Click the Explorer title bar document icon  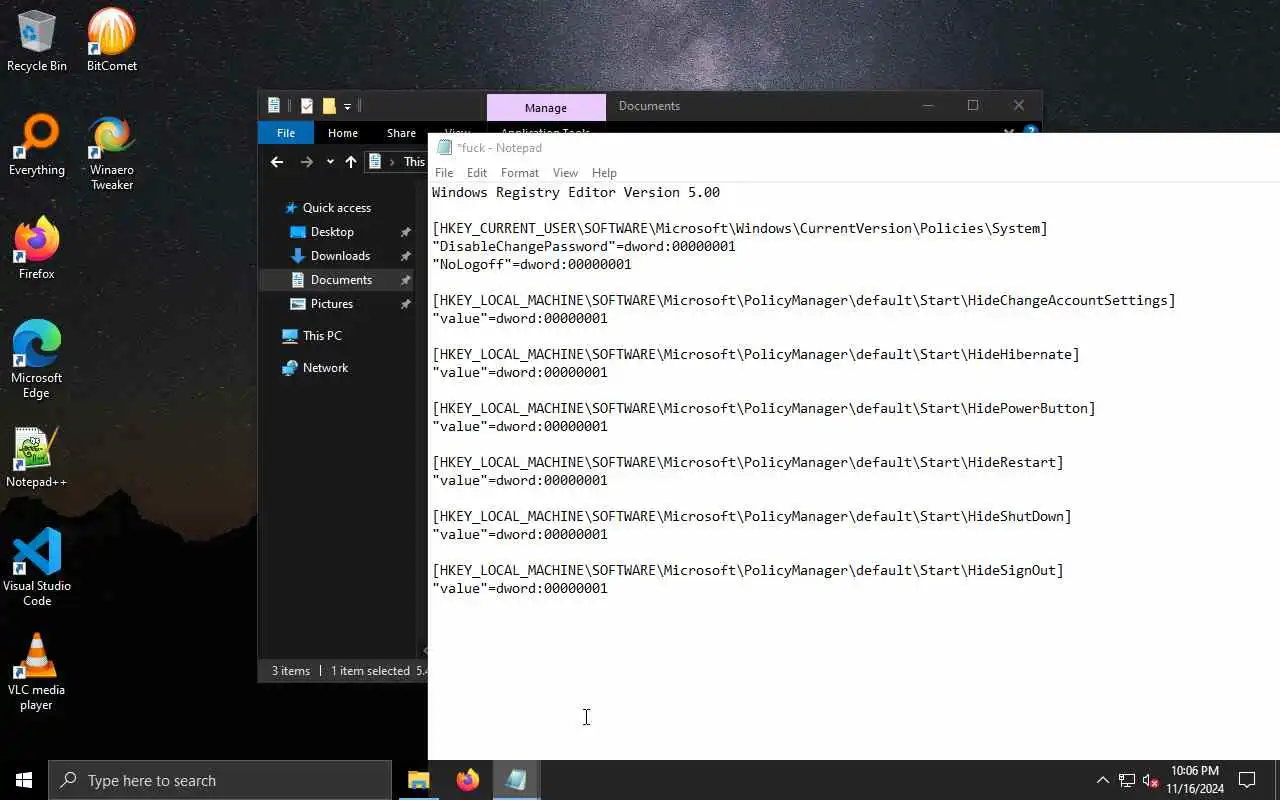tap(274, 106)
